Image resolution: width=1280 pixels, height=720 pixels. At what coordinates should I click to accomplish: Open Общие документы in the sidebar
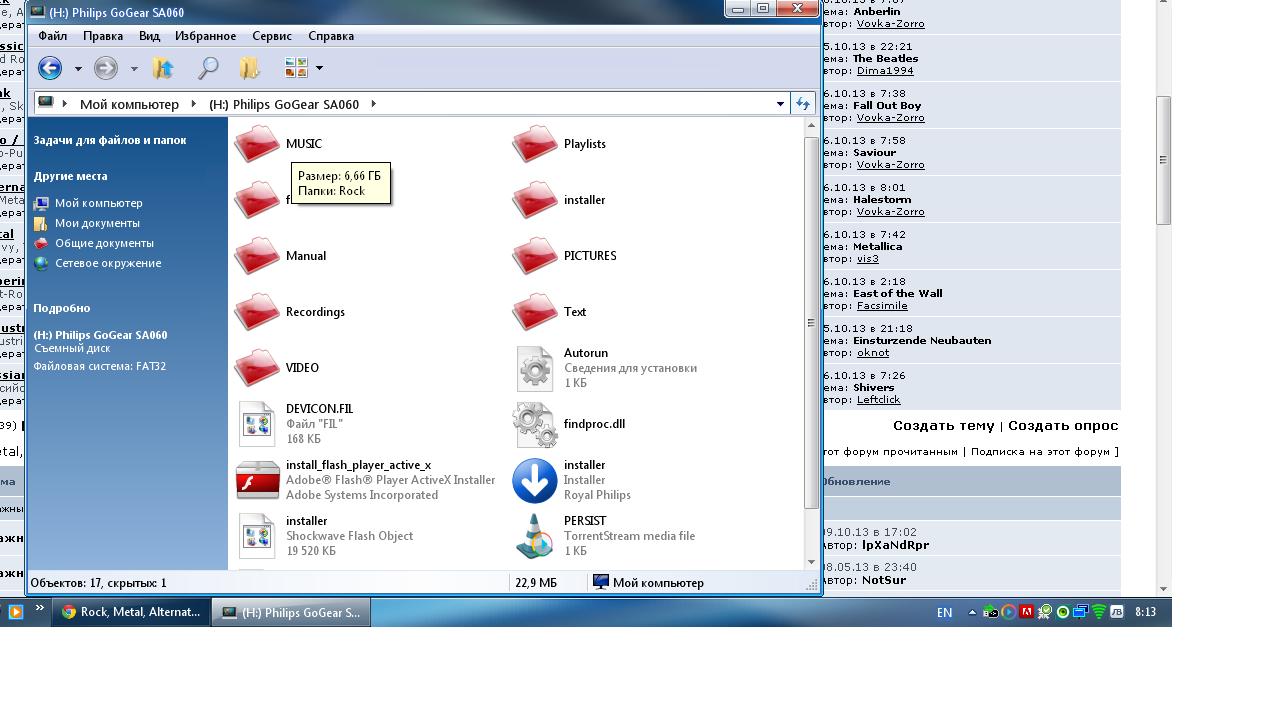pyautogui.click(x=104, y=243)
